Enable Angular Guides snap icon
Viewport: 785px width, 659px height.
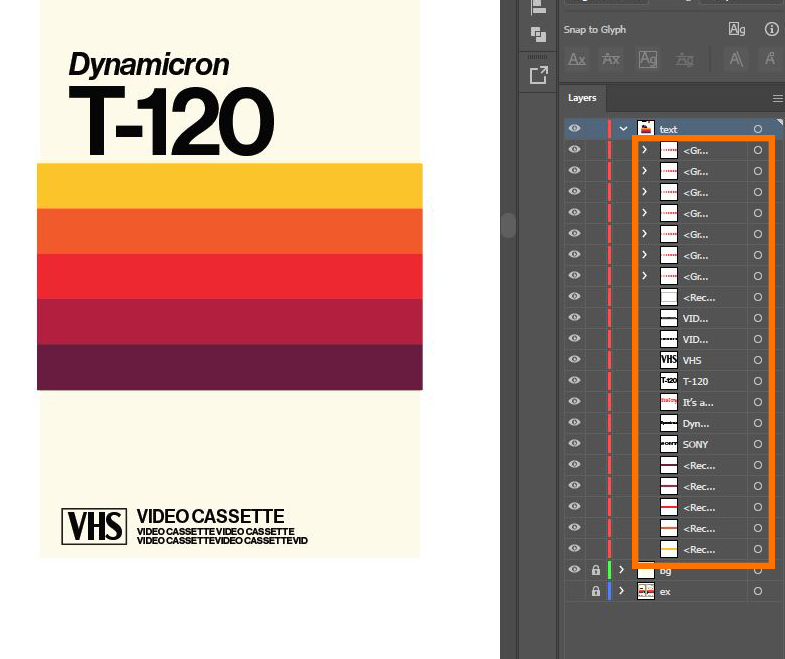736,60
